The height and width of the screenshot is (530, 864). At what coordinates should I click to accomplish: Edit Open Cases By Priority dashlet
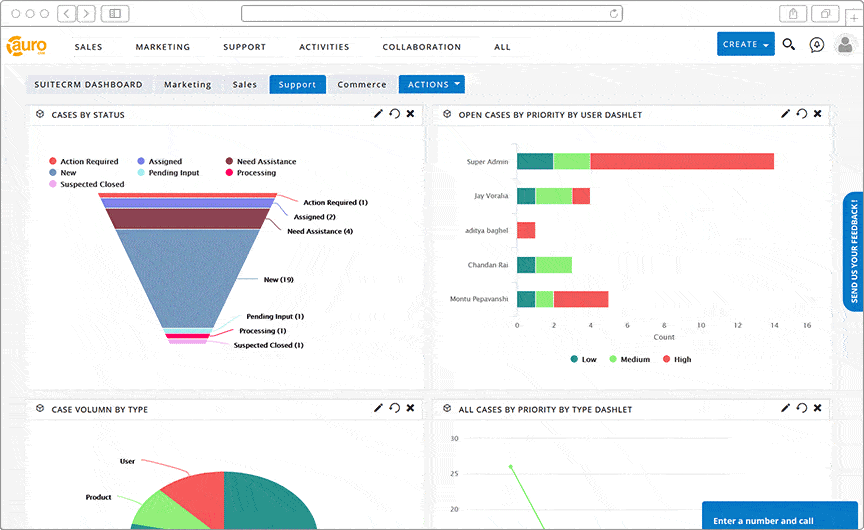(785, 113)
